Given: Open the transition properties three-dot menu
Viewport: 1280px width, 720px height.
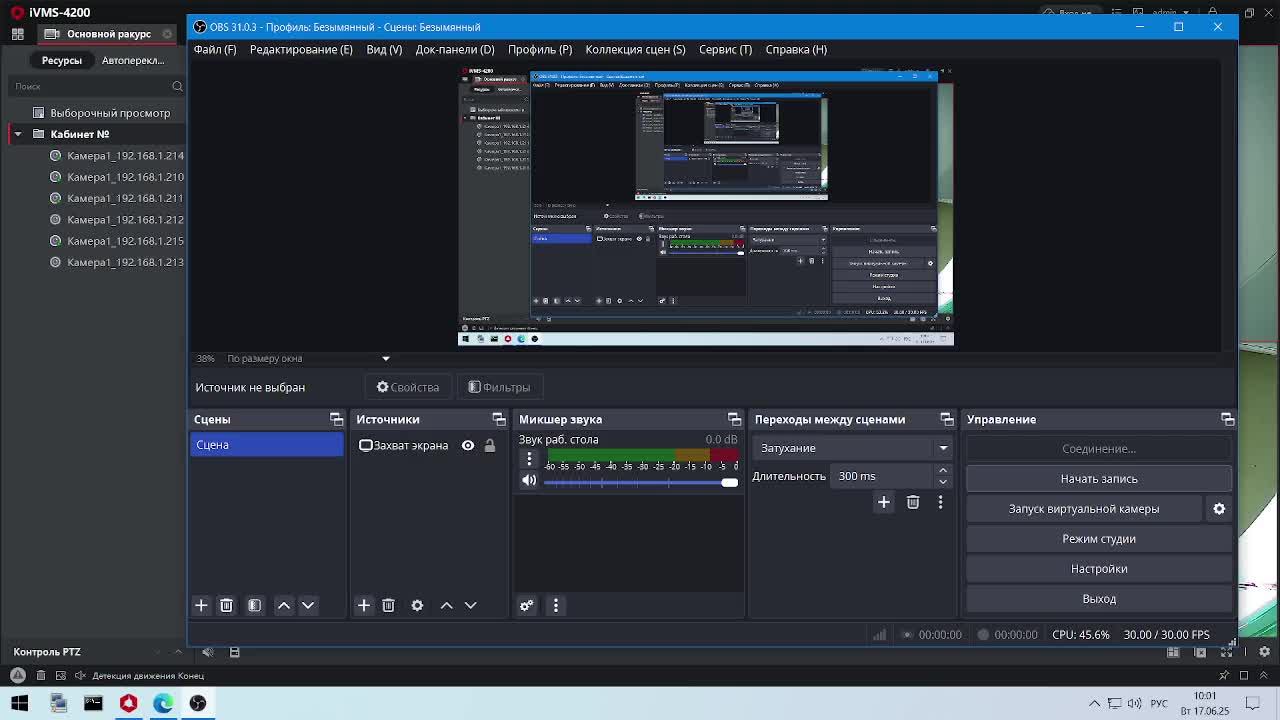Looking at the screenshot, I should tap(940, 502).
